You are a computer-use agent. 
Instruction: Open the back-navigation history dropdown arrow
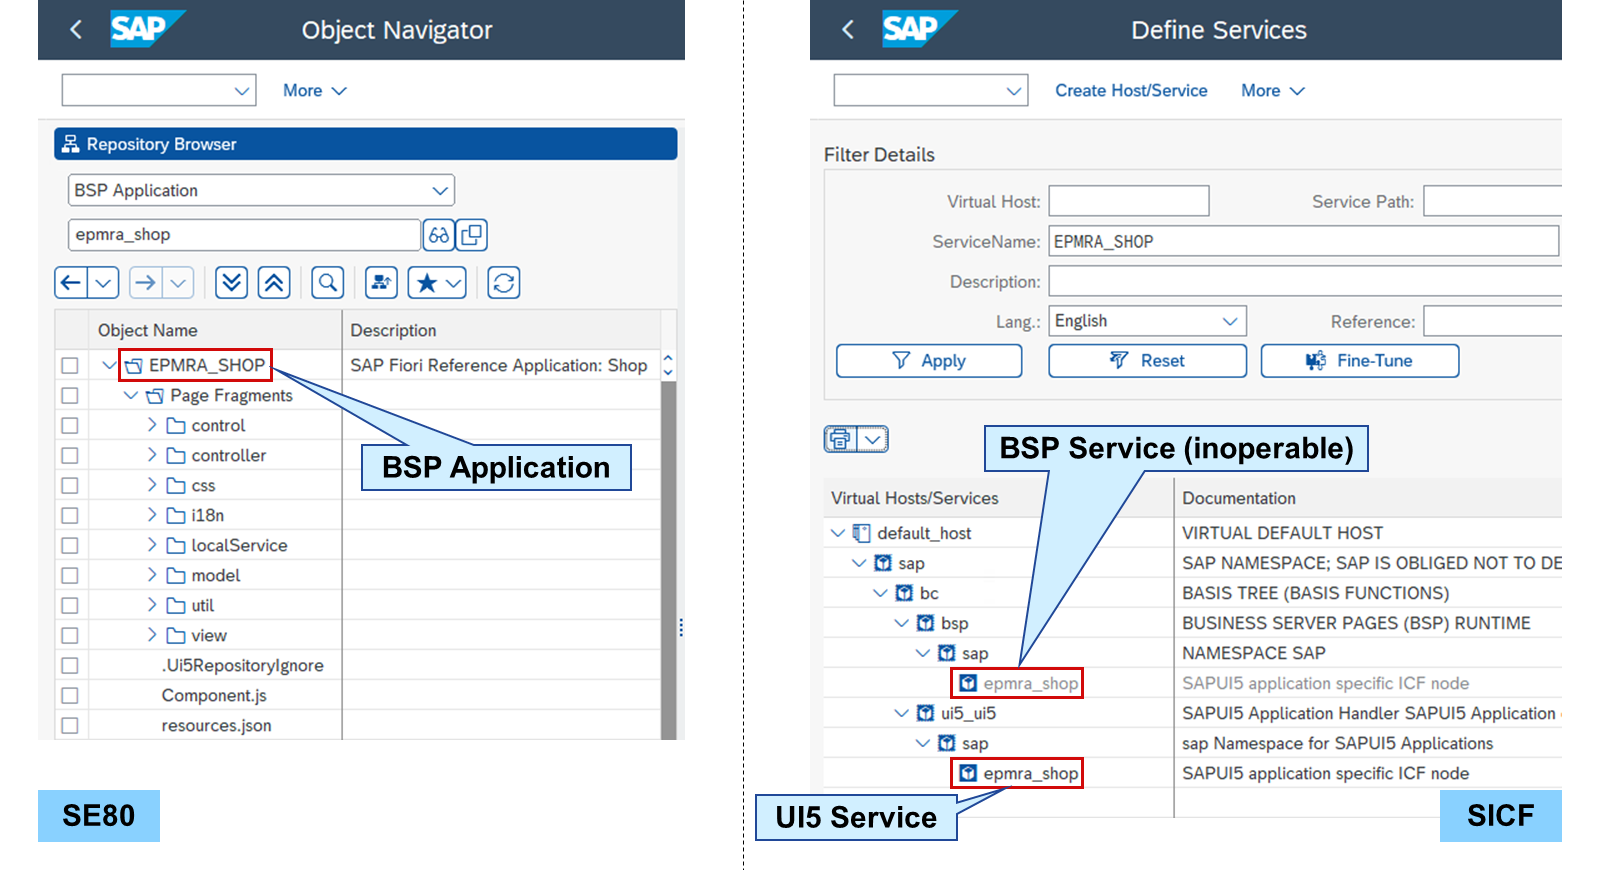(x=104, y=283)
